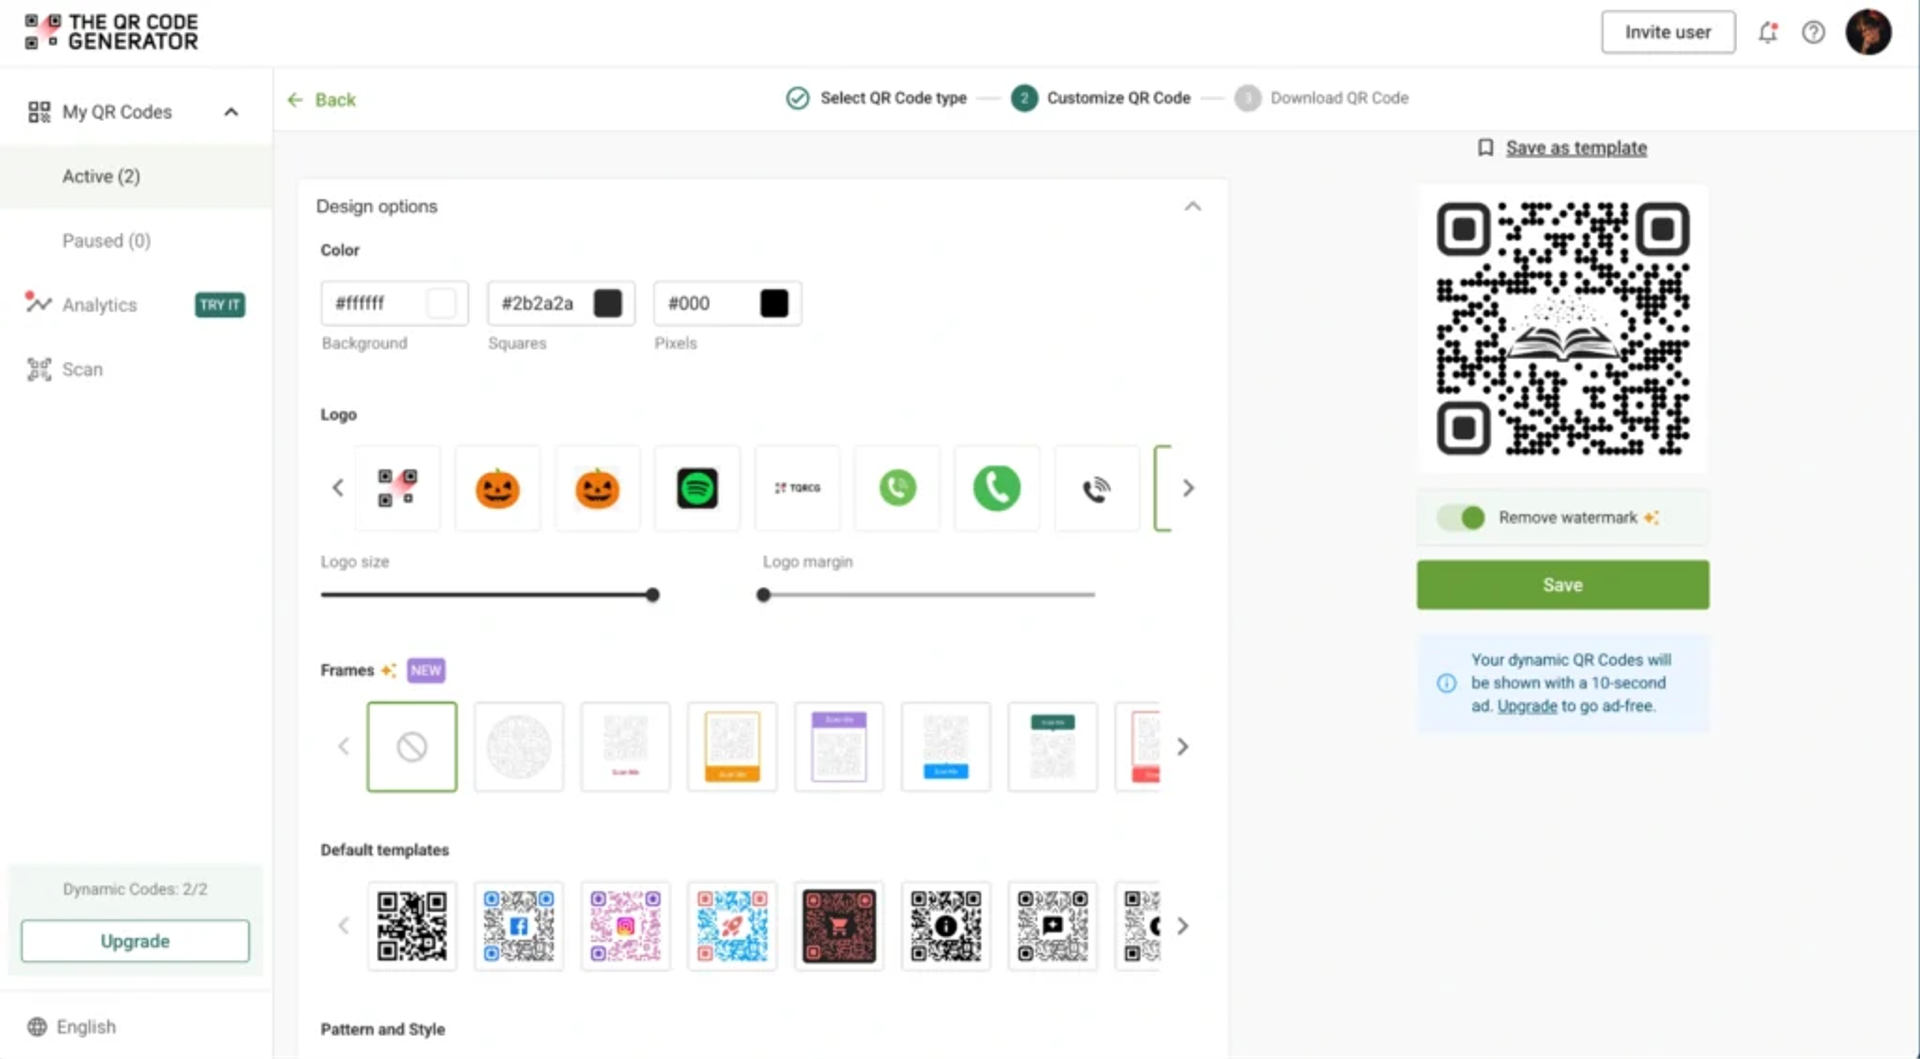Open the Save as template link
This screenshot has height=1059, width=1920.
click(1576, 148)
